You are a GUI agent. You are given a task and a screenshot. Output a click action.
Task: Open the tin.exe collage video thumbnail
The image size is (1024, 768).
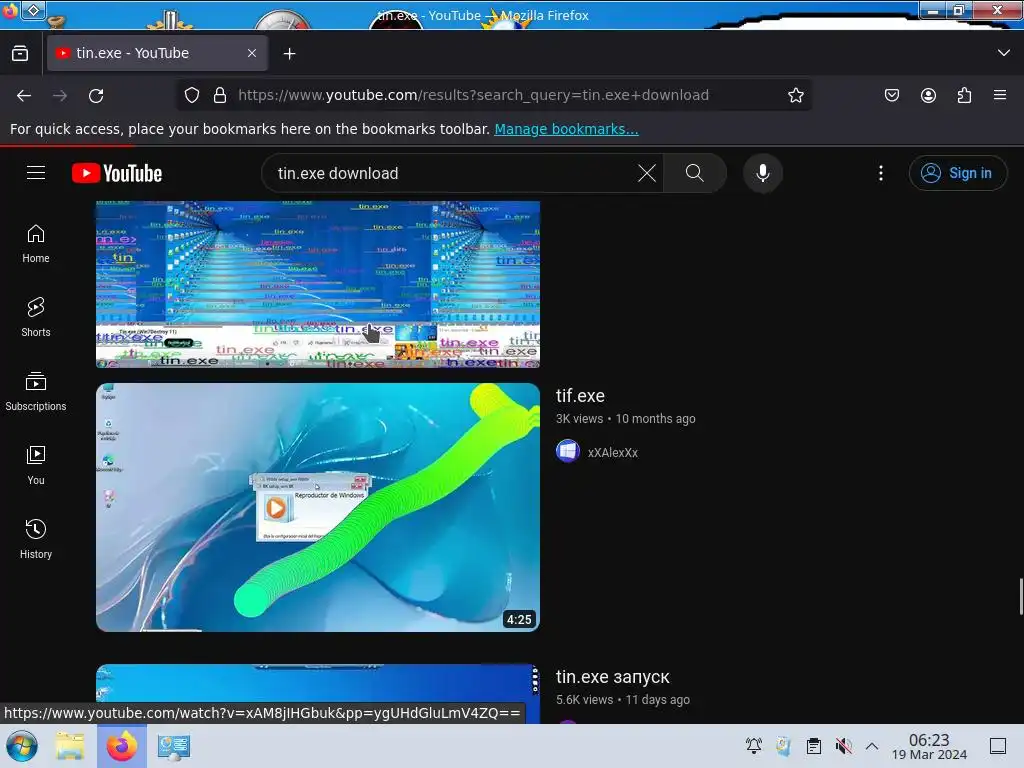318,284
